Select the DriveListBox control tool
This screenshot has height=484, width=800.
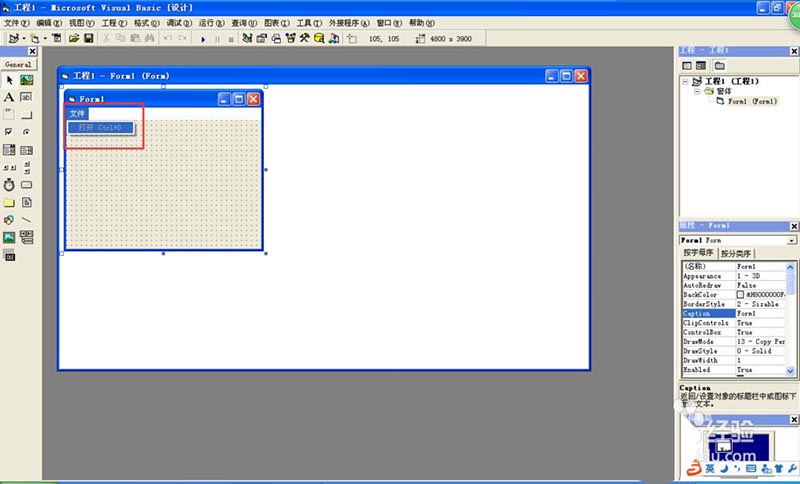[27, 185]
